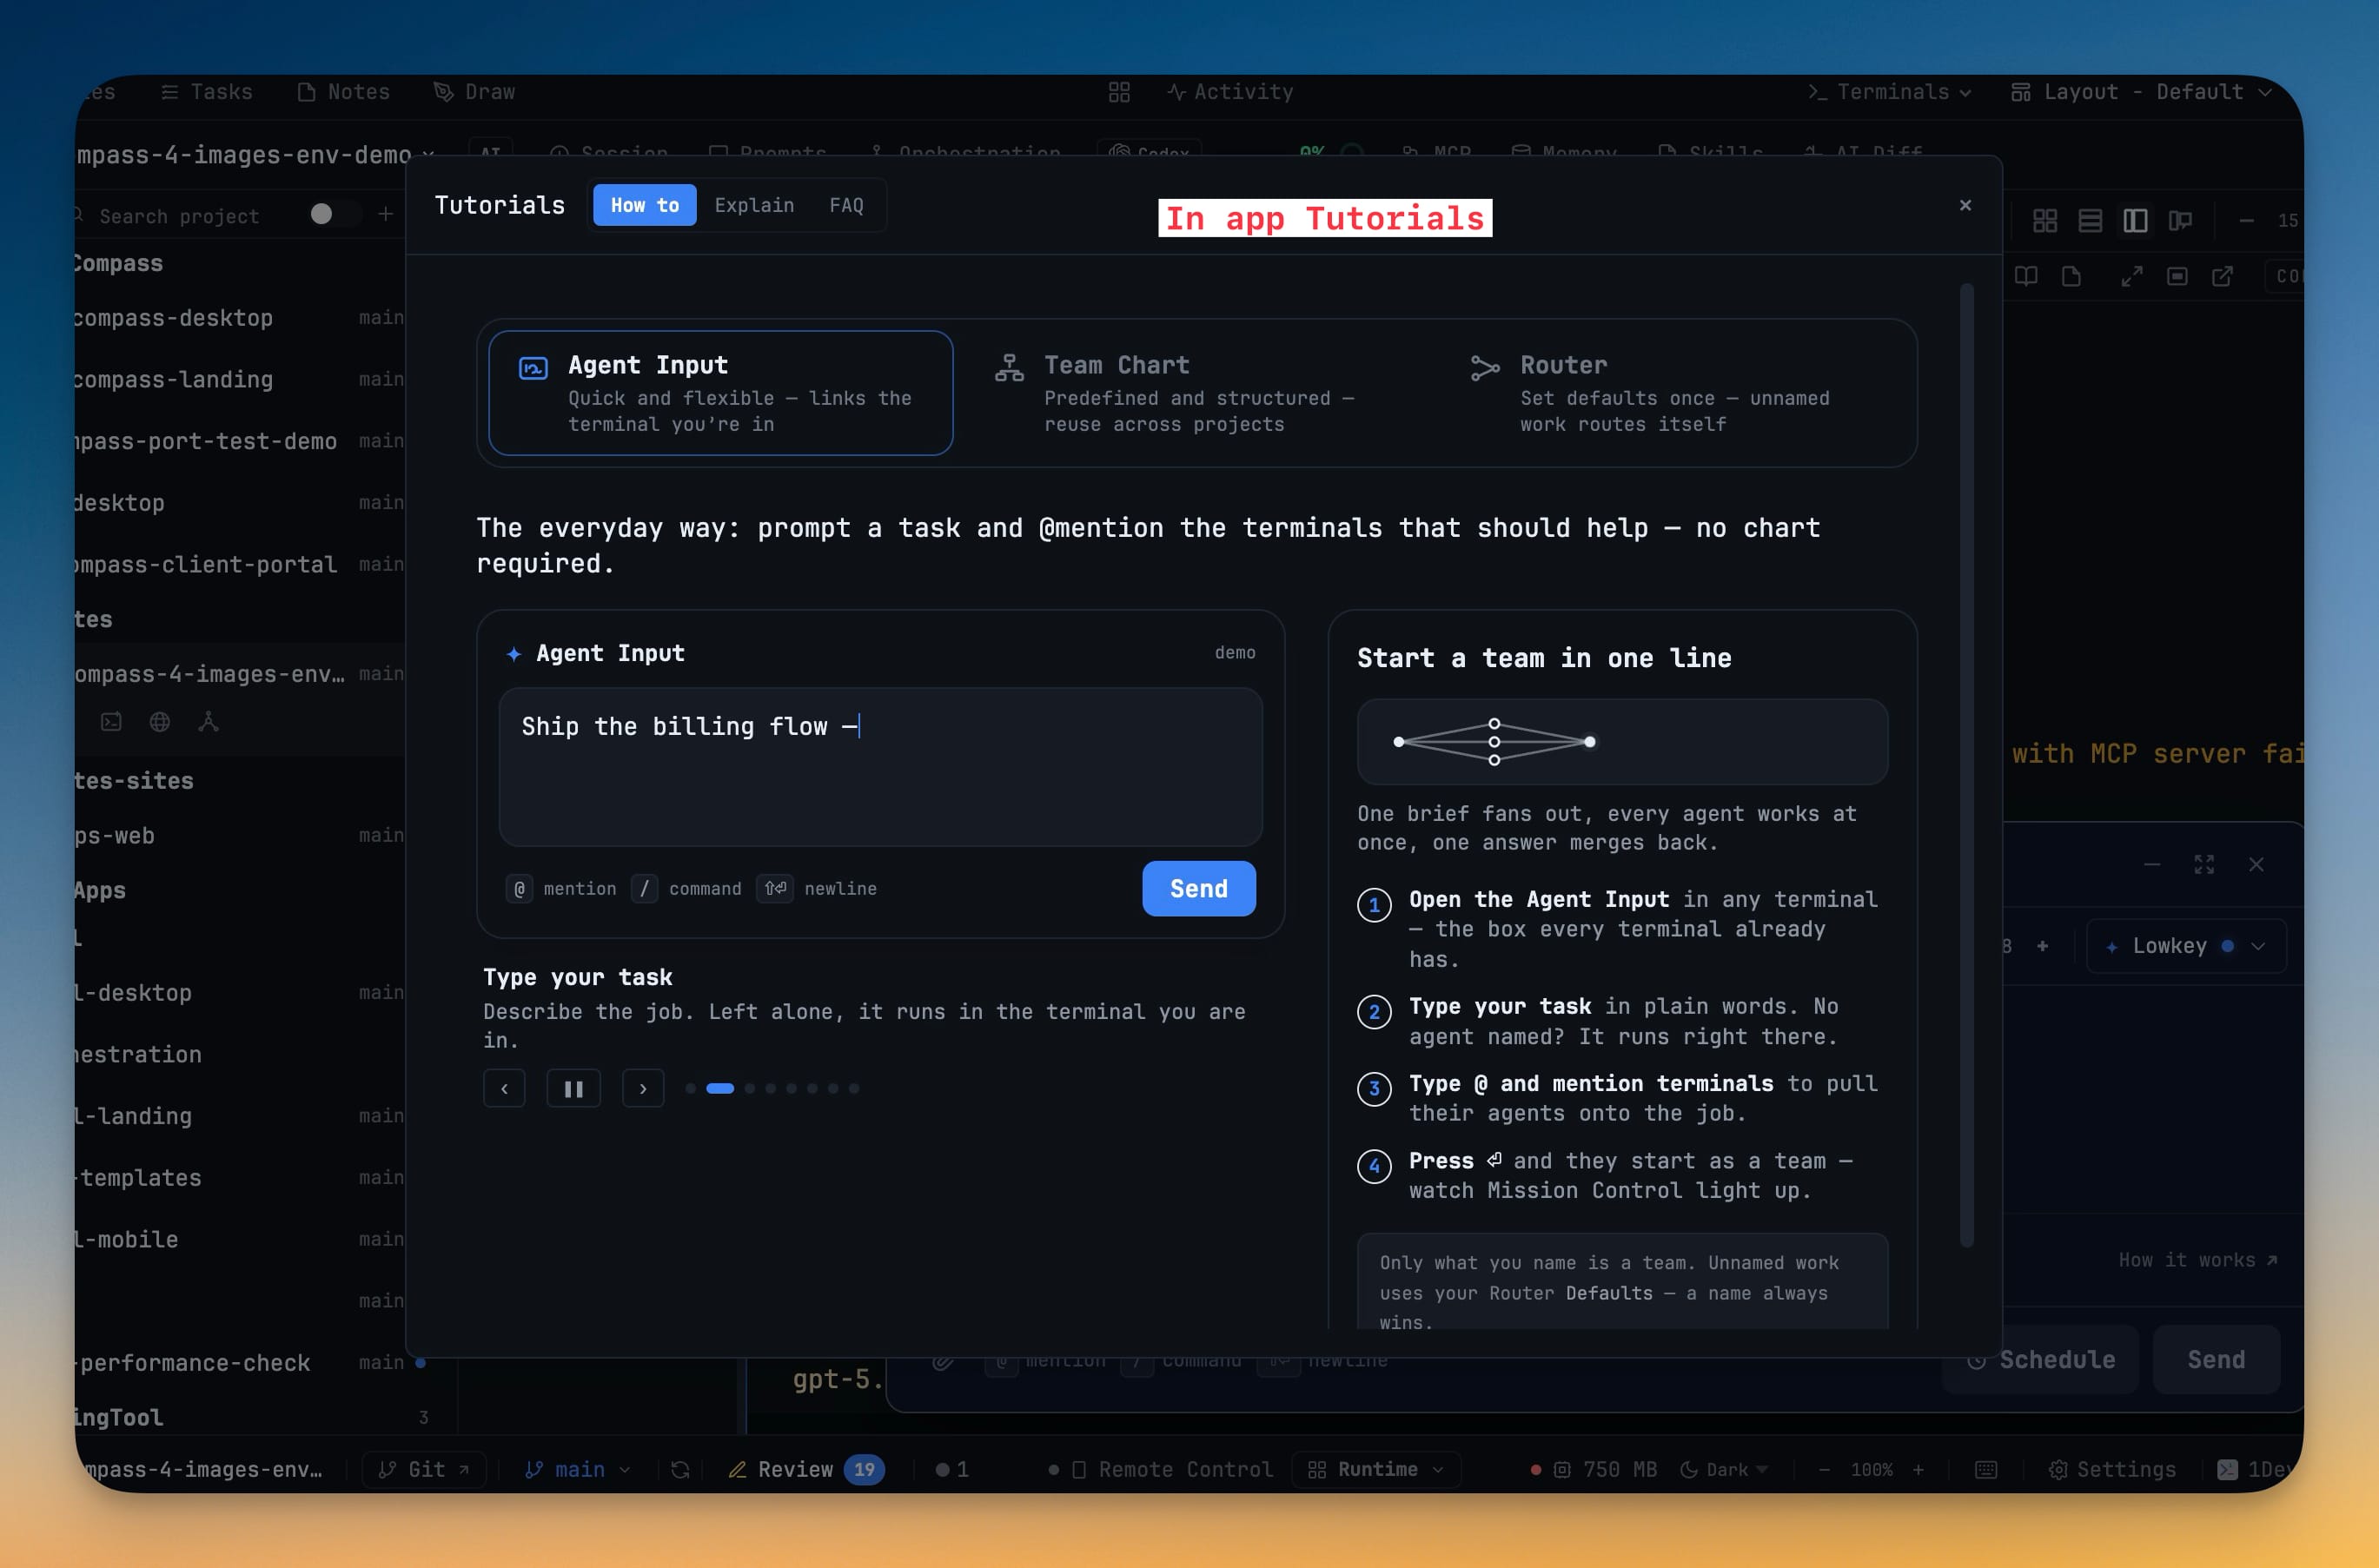Select the ps-web project row
The height and width of the screenshot is (1568, 2379).
coord(240,836)
